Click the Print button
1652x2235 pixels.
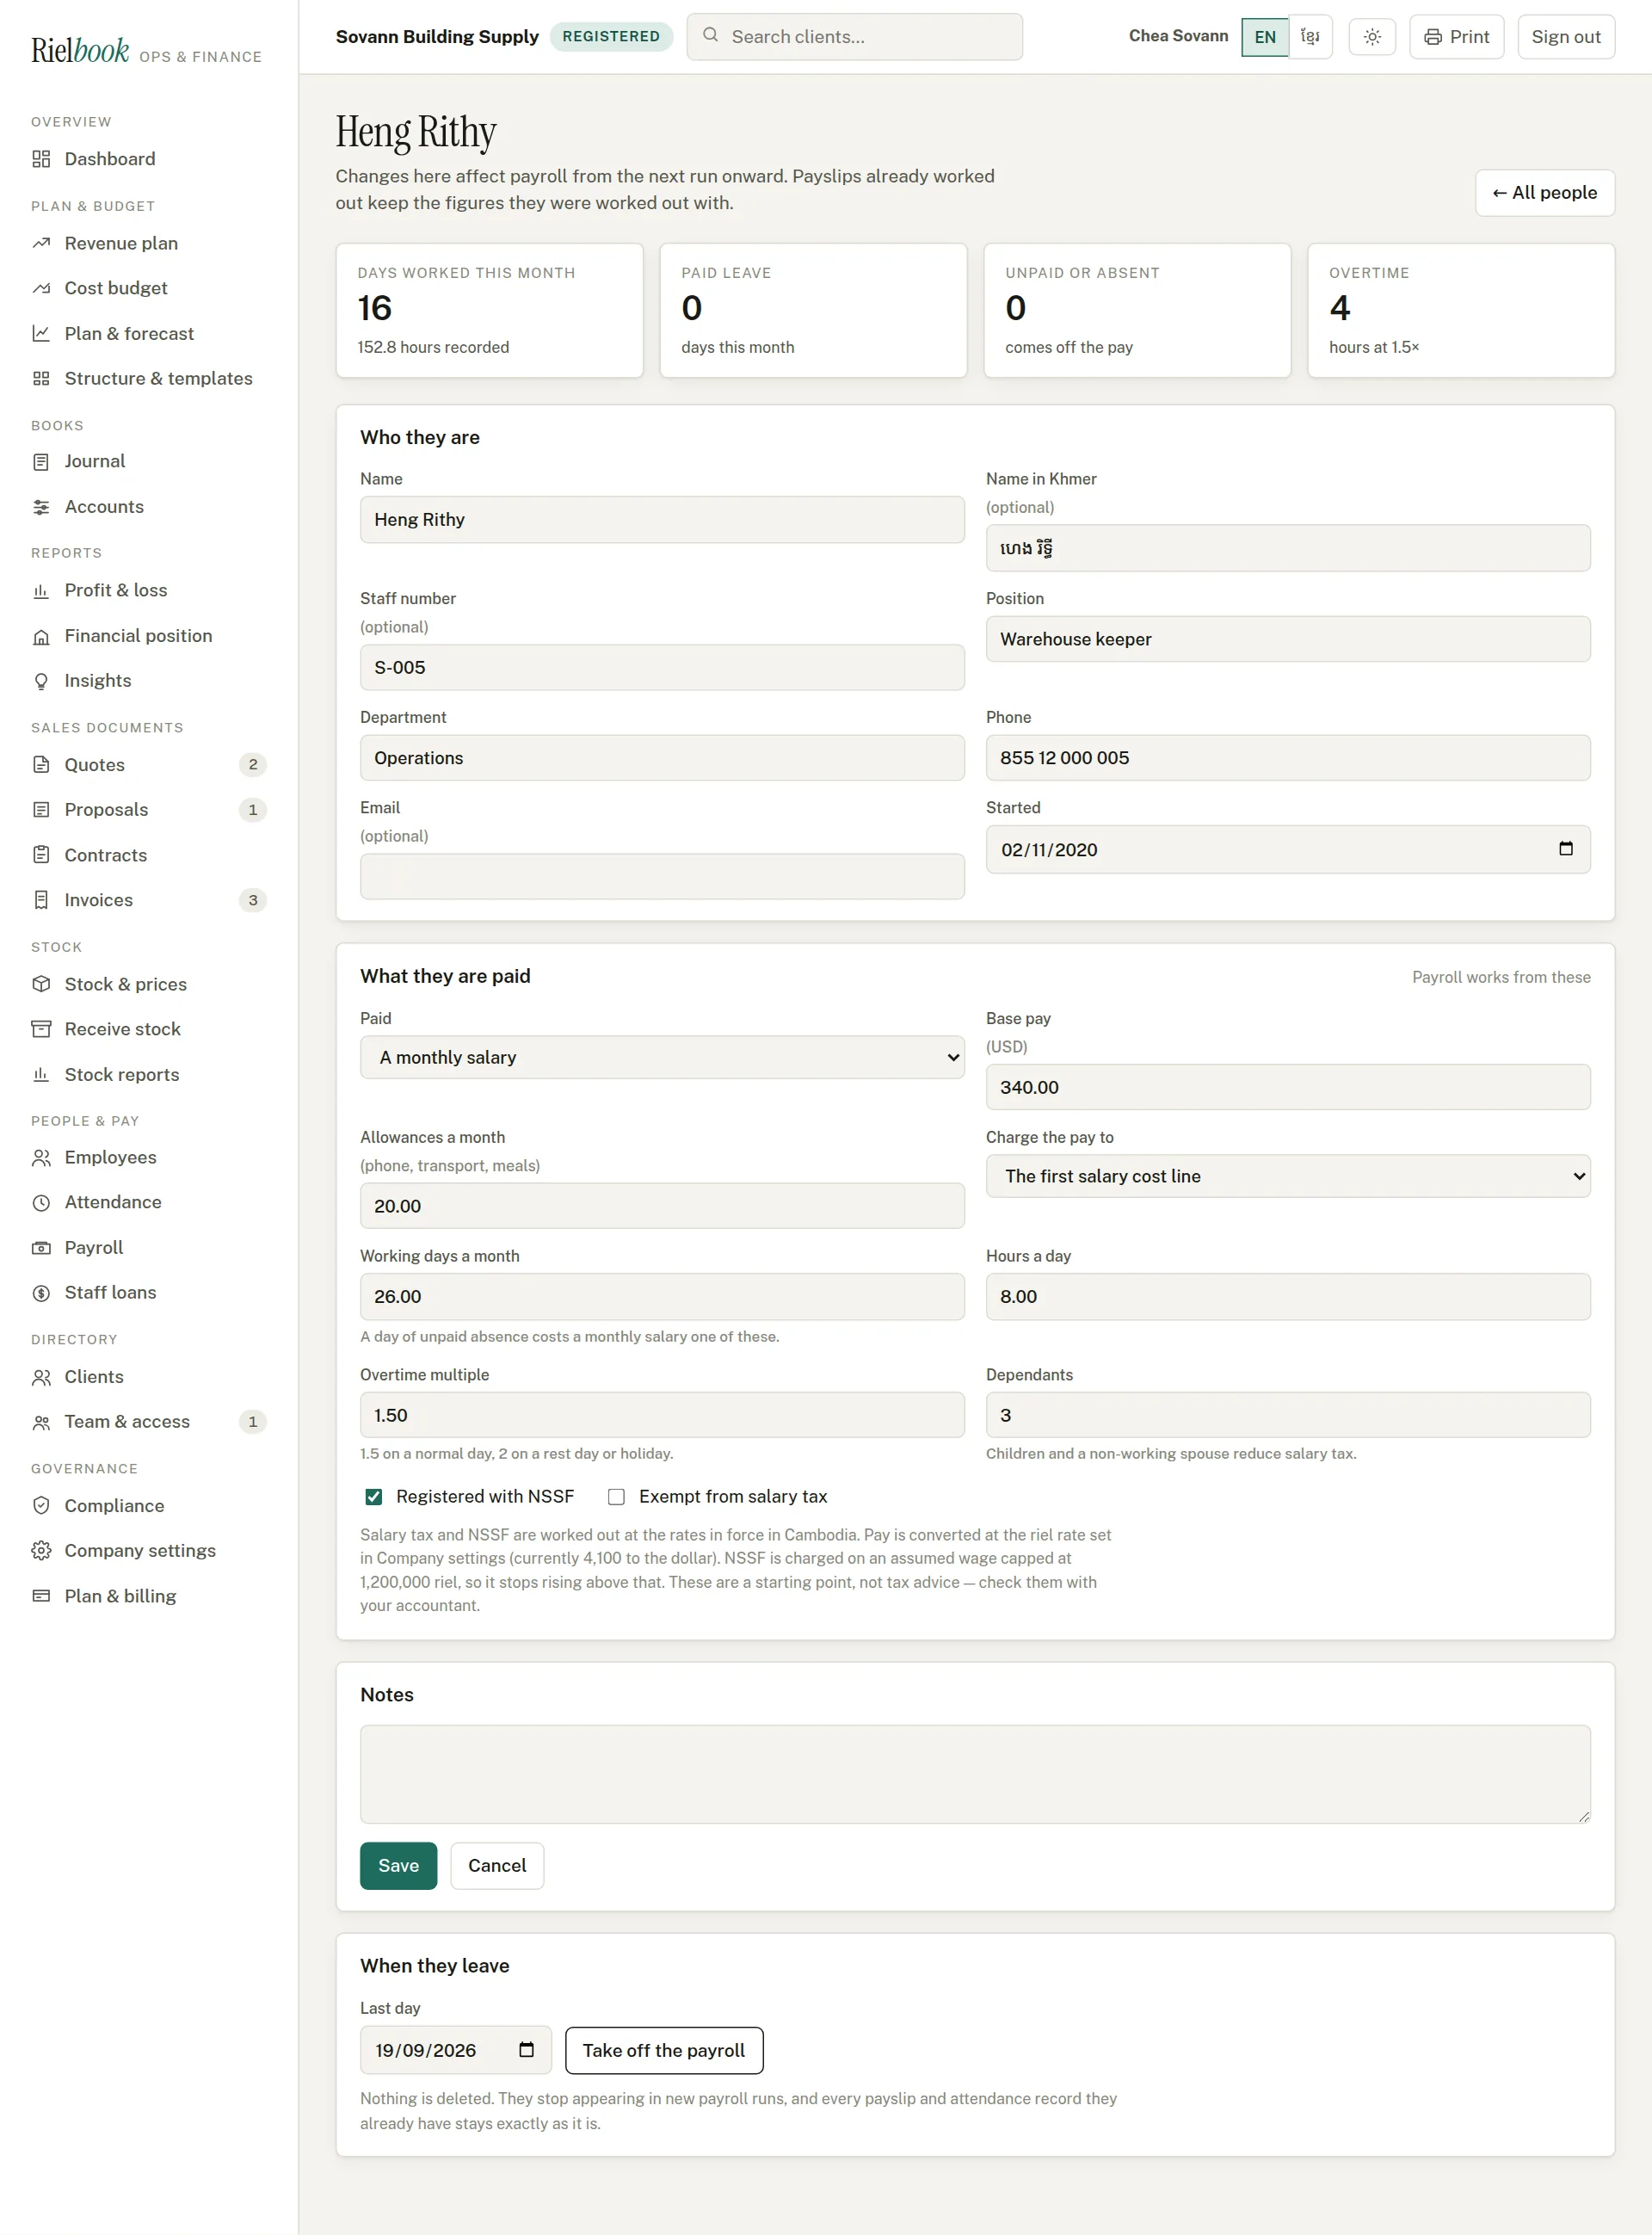click(x=1456, y=37)
